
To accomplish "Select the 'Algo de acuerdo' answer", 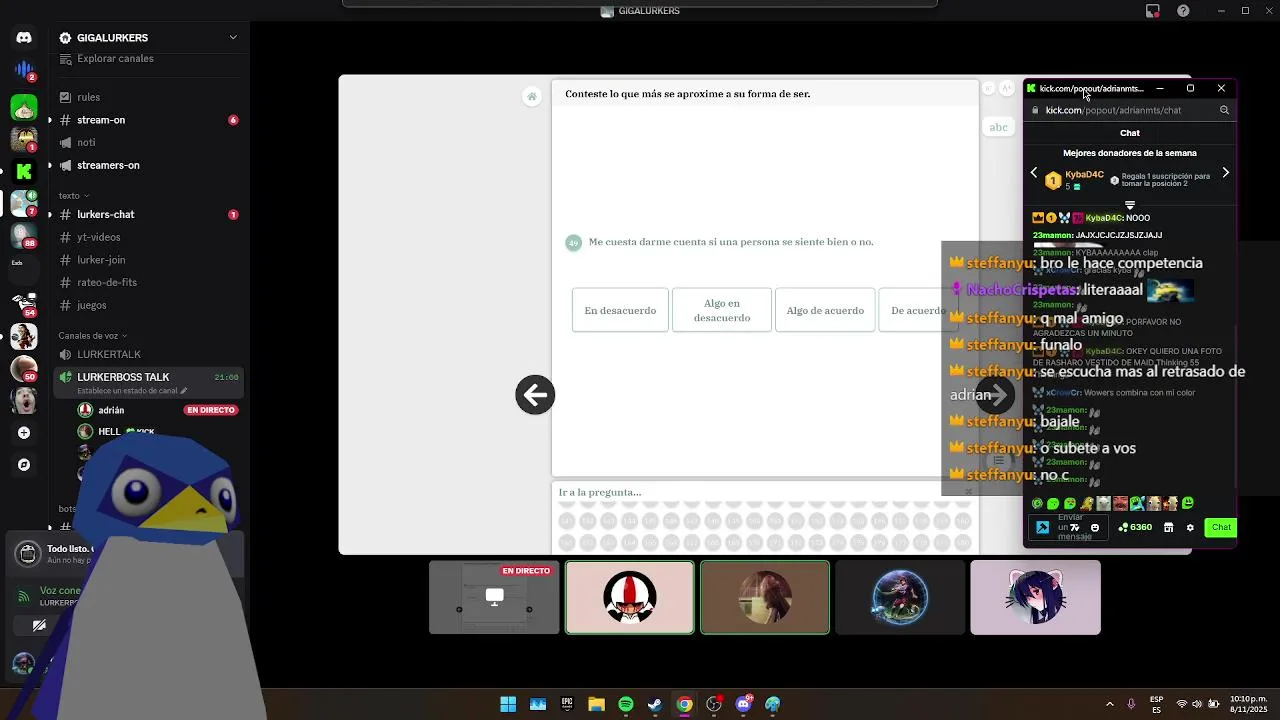I will 825,310.
